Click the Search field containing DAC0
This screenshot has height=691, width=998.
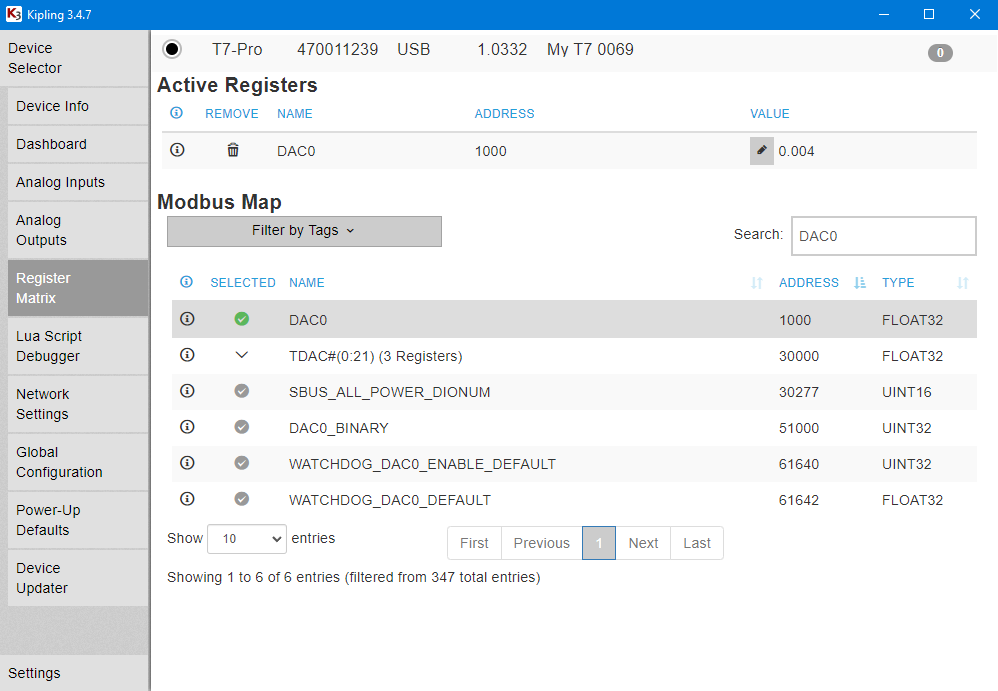pos(883,236)
